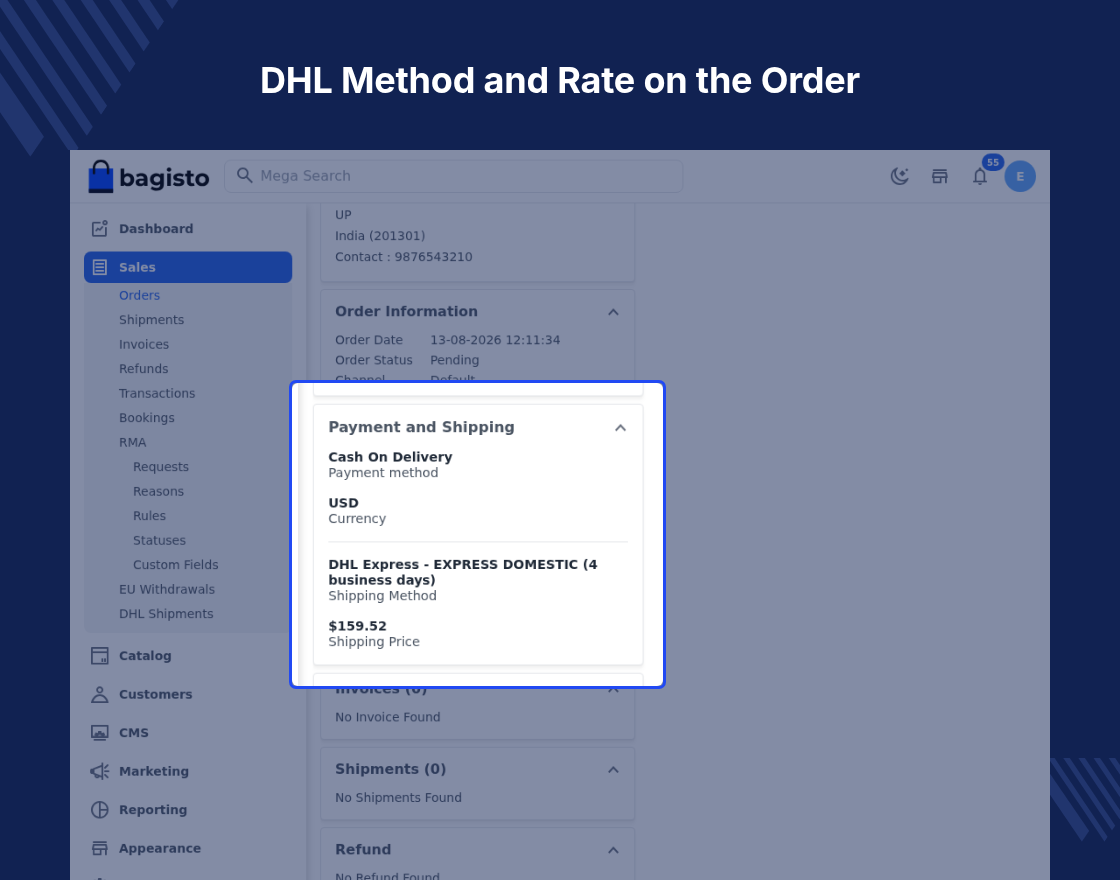Viewport: 1120px width, 880px height.
Task: Click order date 13-08-2026 12:11:34
Action: coord(495,340)
